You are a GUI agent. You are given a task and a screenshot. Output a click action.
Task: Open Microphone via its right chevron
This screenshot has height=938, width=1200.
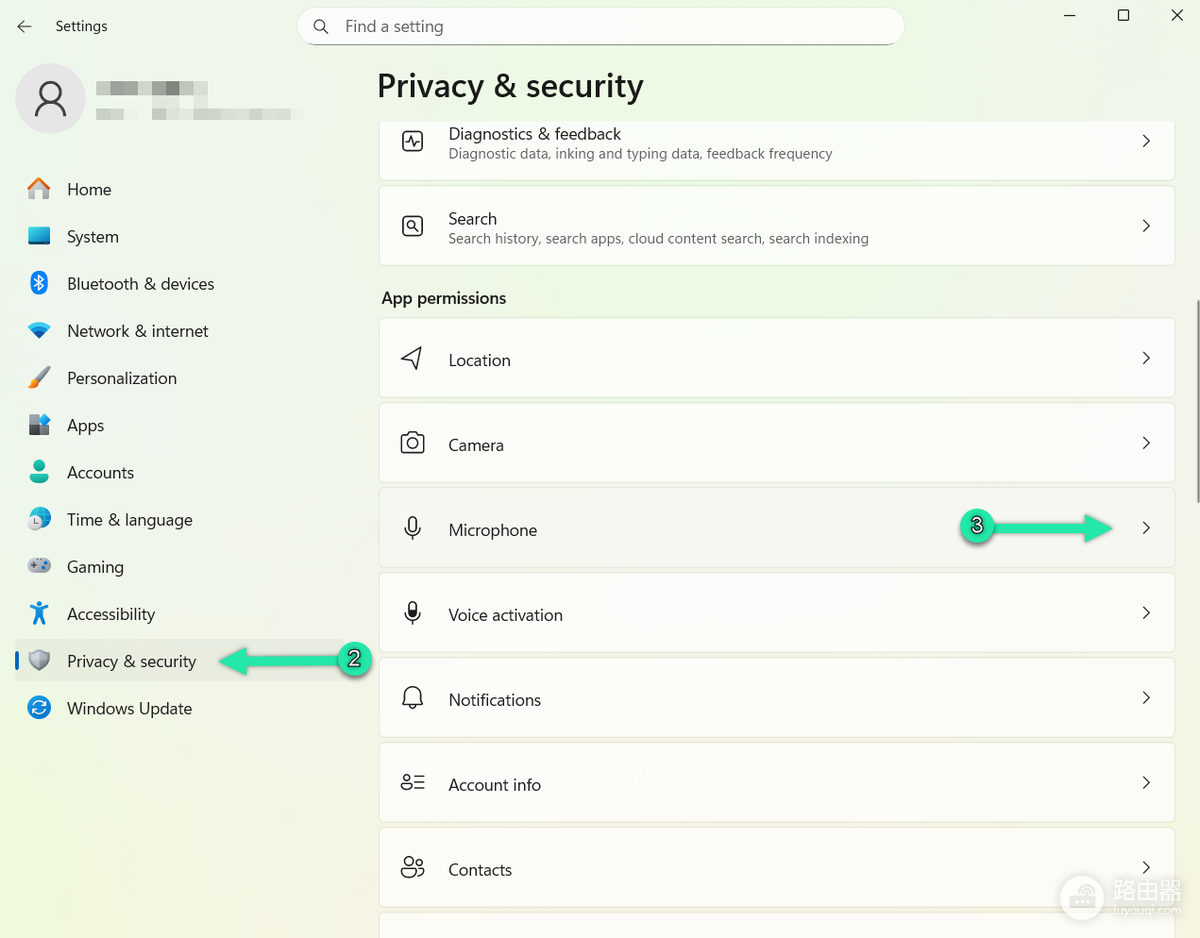pyautogui.click(x=1146, y=528)
